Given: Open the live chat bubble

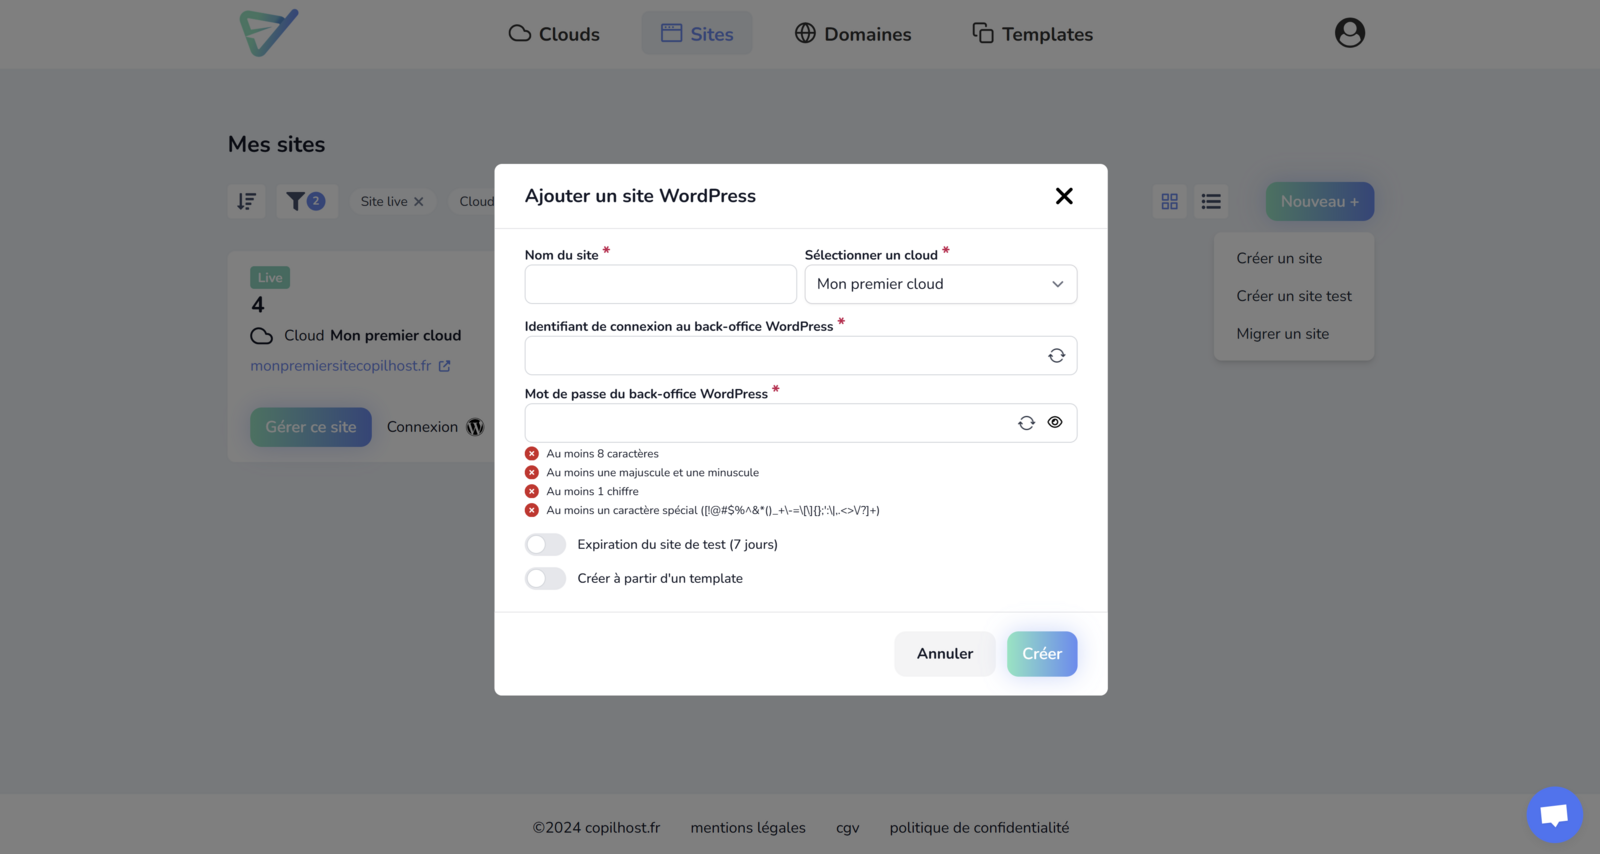Looking at the screenshot, I should tap(1554, 815).
